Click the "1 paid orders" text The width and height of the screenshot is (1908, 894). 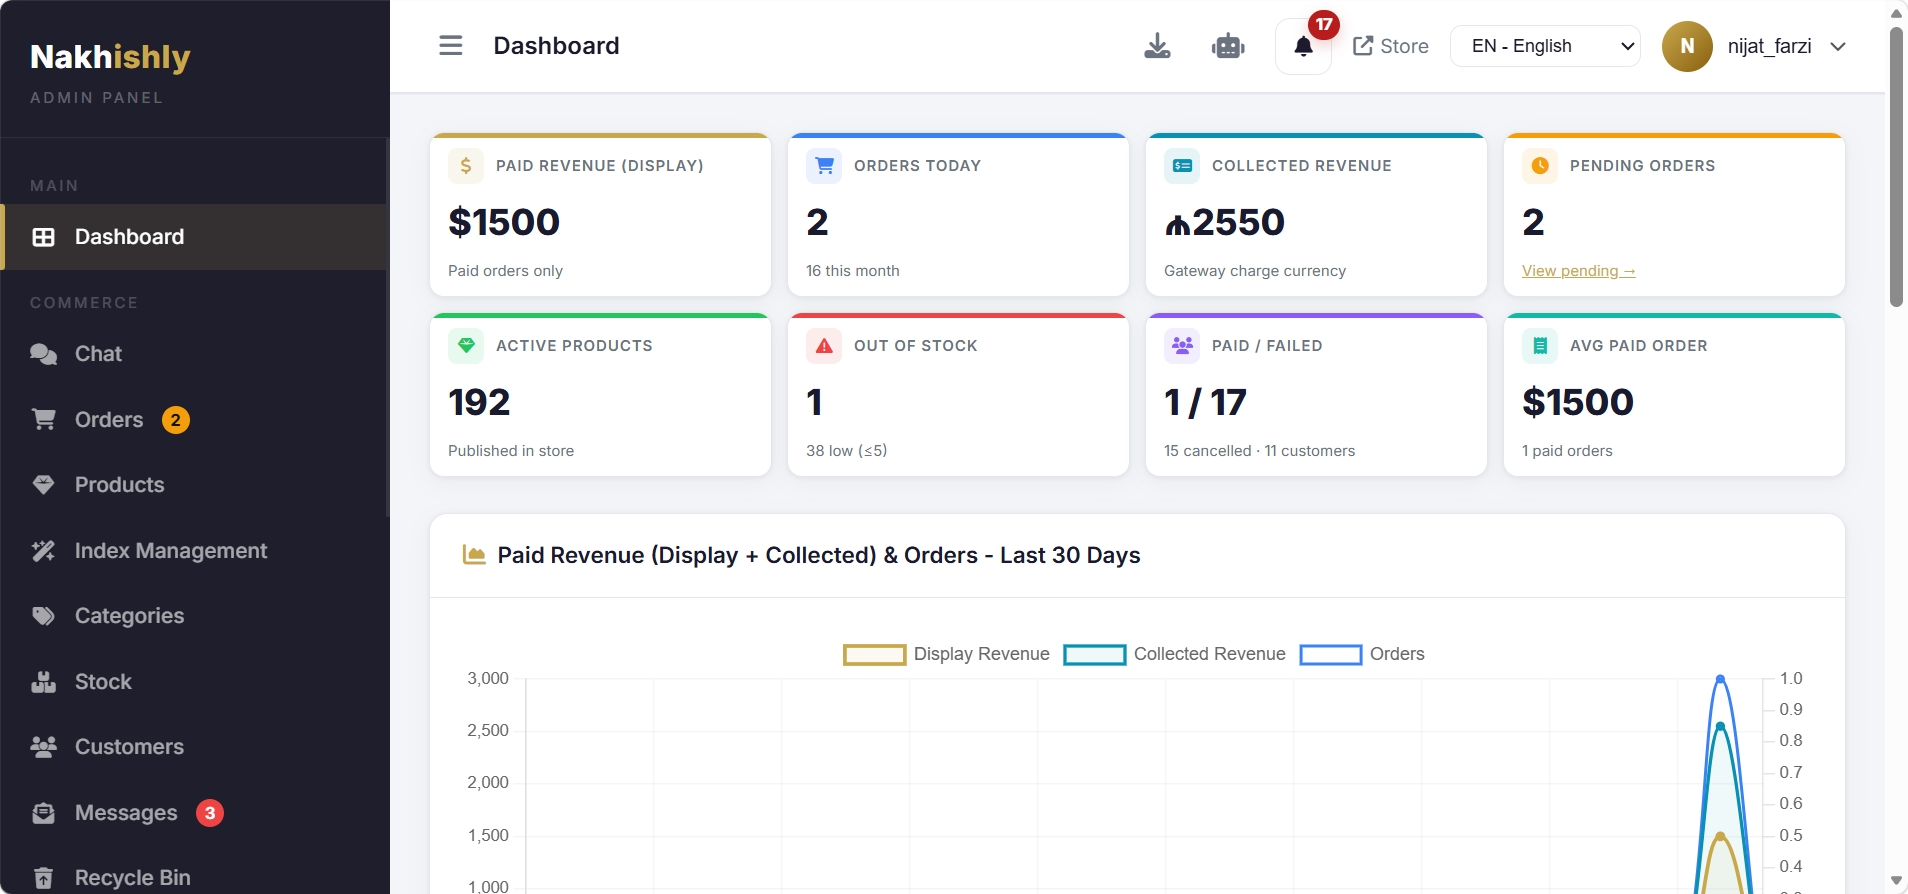point(1567,451)
